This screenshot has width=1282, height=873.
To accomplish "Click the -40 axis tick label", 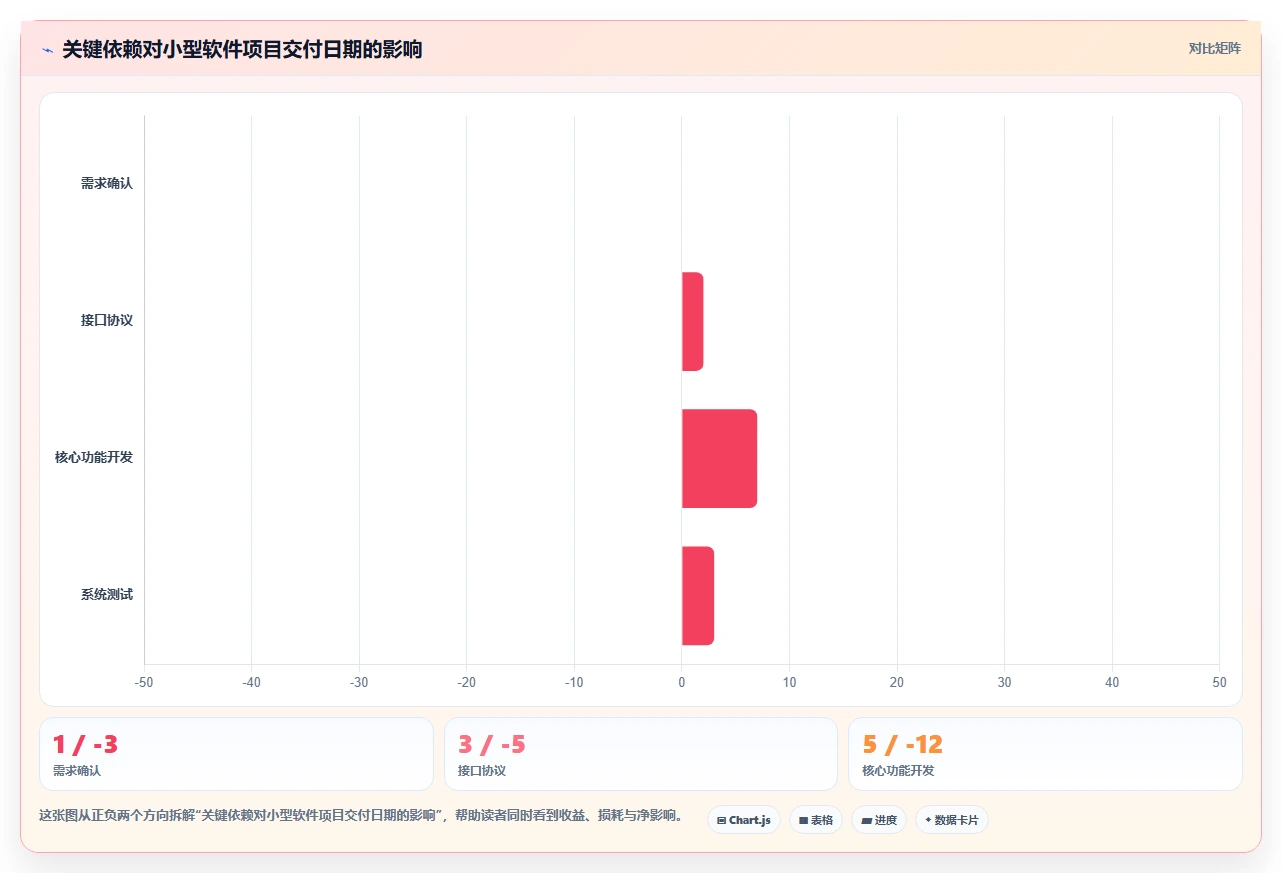I will pyautogui.click(x=251, y=682).
